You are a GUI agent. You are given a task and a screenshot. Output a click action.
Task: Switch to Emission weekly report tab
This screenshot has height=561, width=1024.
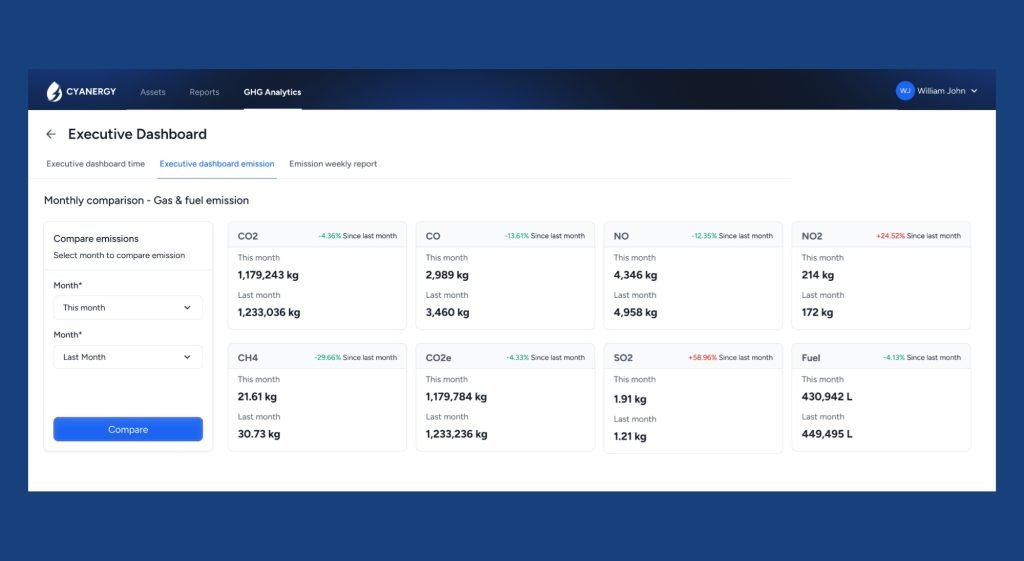click(333, 164)
